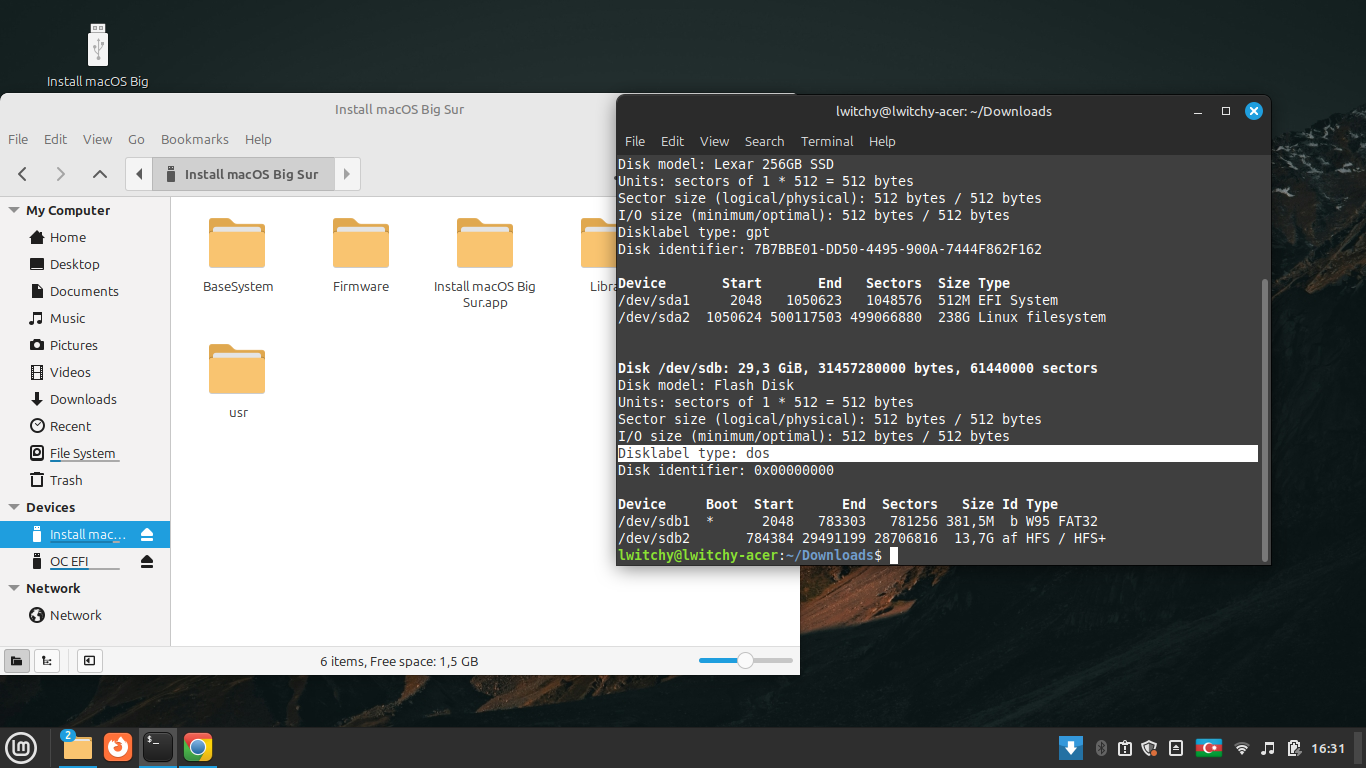The width and height of the screenshot is (1366, 768).
Task: Click the Wi-Fi network tray icon
Action: [x=1241, y=748]
